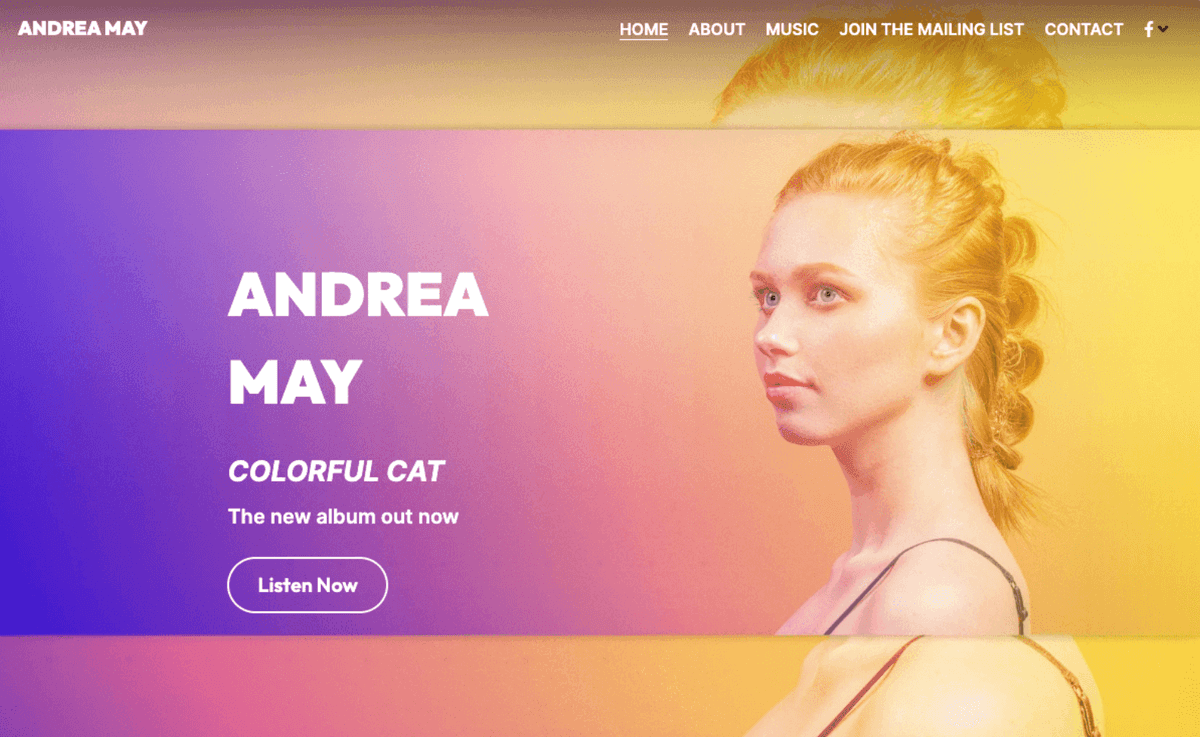The width and height of the screenshot is (1200, 737).
Task: Navigate to the MUSIC page
Action: [x=792, y=29]
